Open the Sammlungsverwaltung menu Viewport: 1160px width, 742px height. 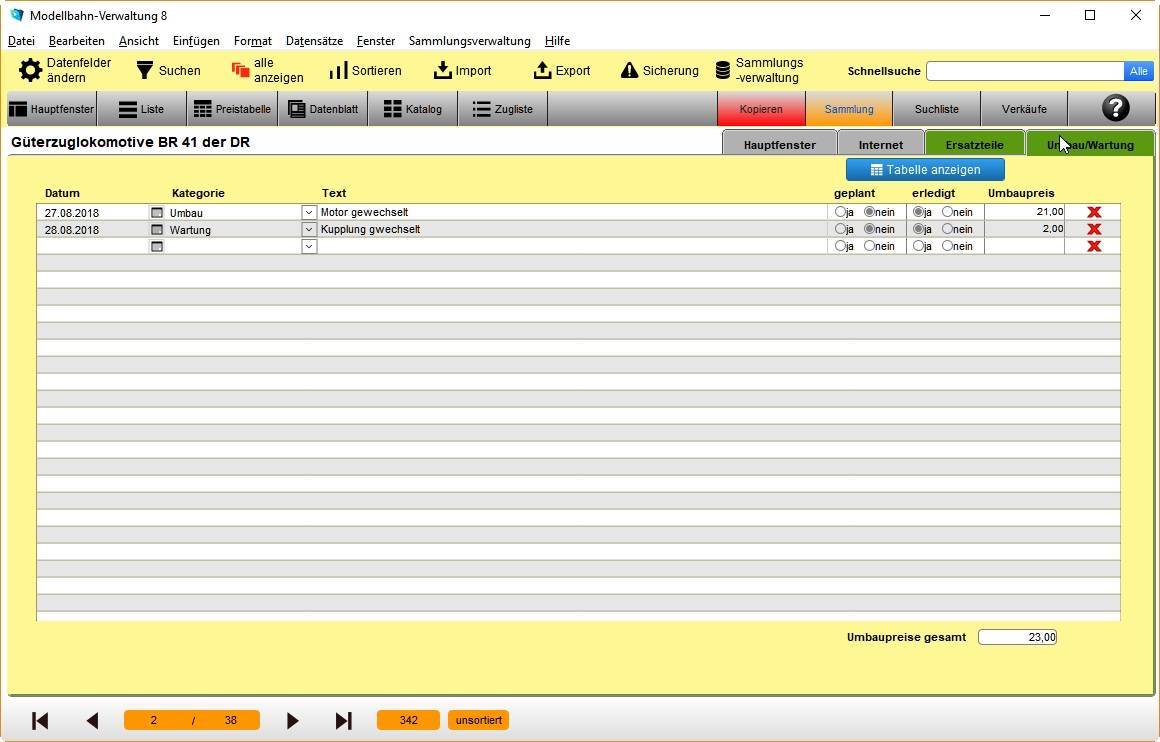click(469, 41)
